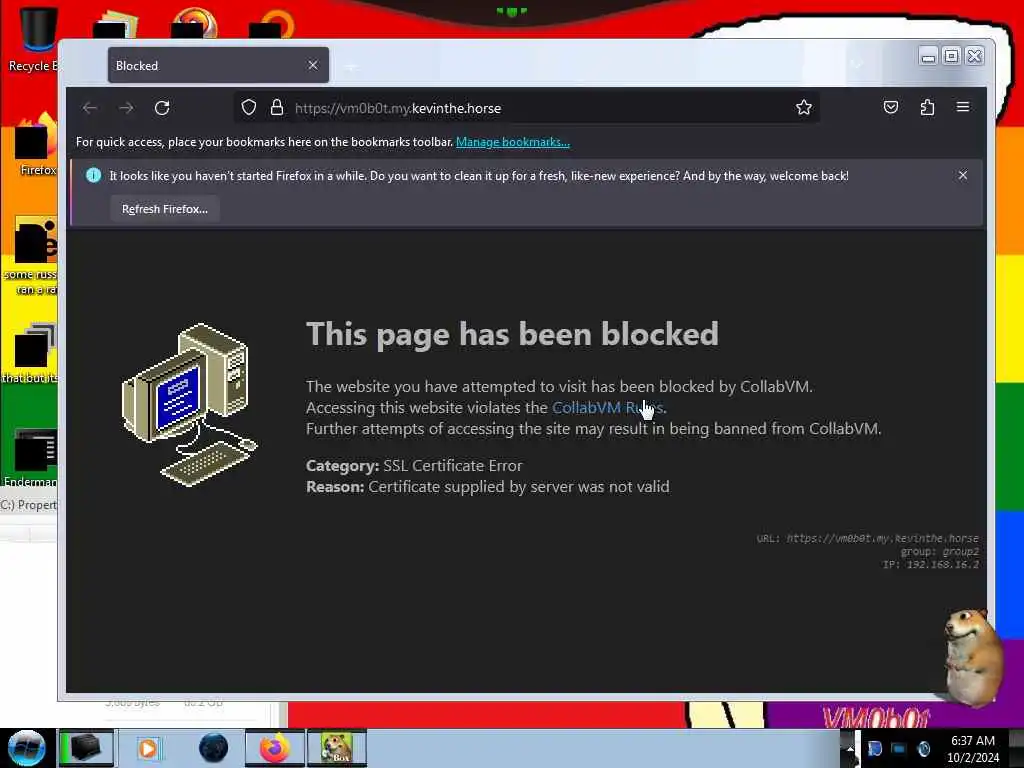Click the browser forward arrow button

pos(126,108)
